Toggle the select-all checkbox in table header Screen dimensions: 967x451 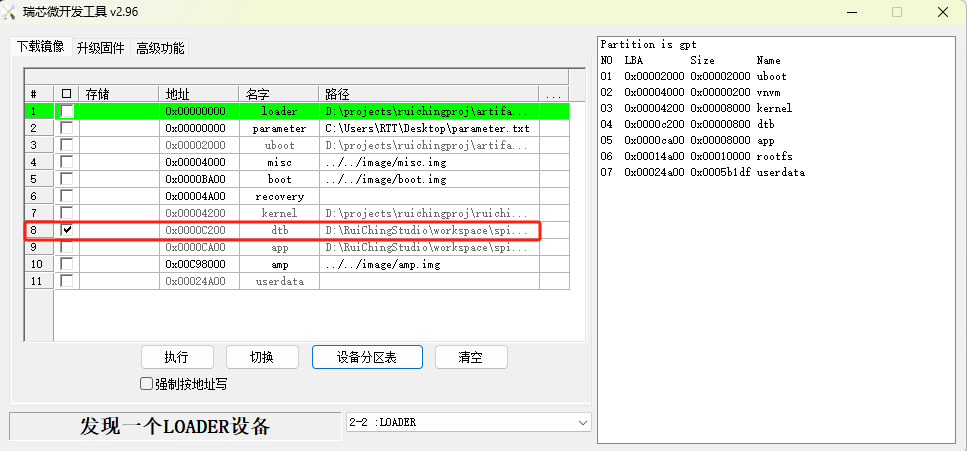click(66, 94)
